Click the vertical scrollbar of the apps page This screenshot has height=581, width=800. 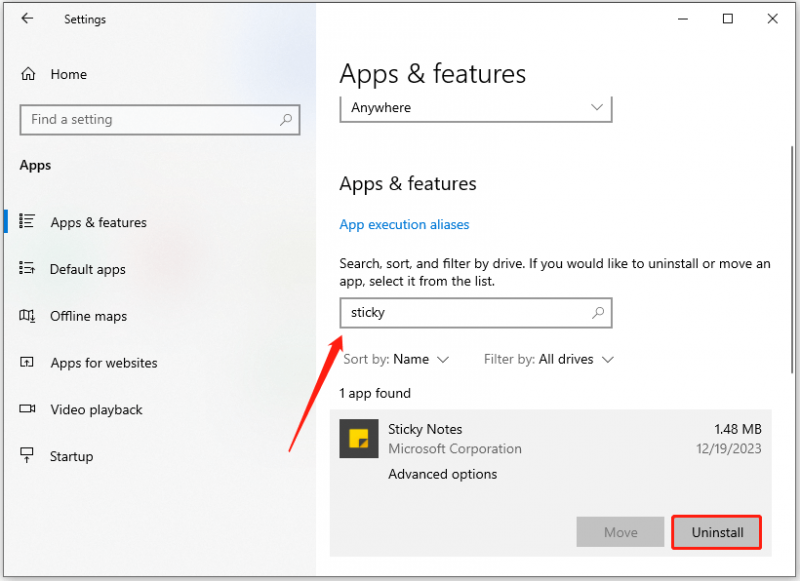point(792,259)
